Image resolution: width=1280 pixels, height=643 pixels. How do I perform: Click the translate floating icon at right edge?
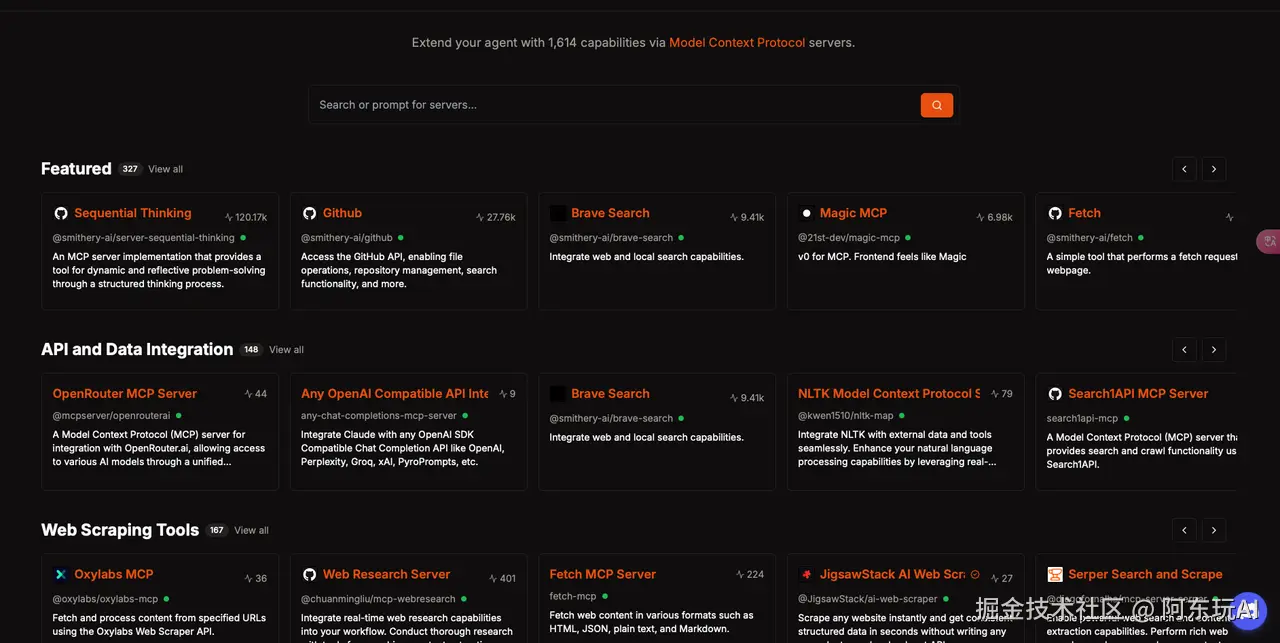tap(1268, 241)
